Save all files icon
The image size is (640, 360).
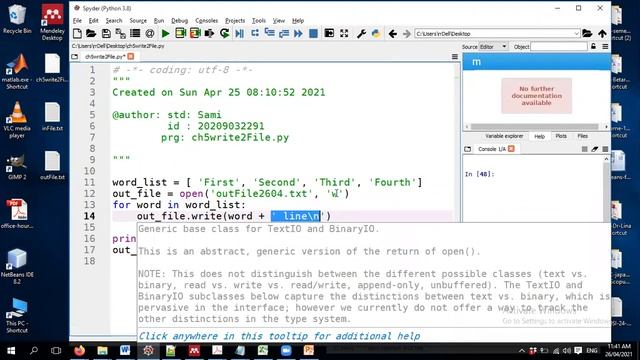pos(120,33)
